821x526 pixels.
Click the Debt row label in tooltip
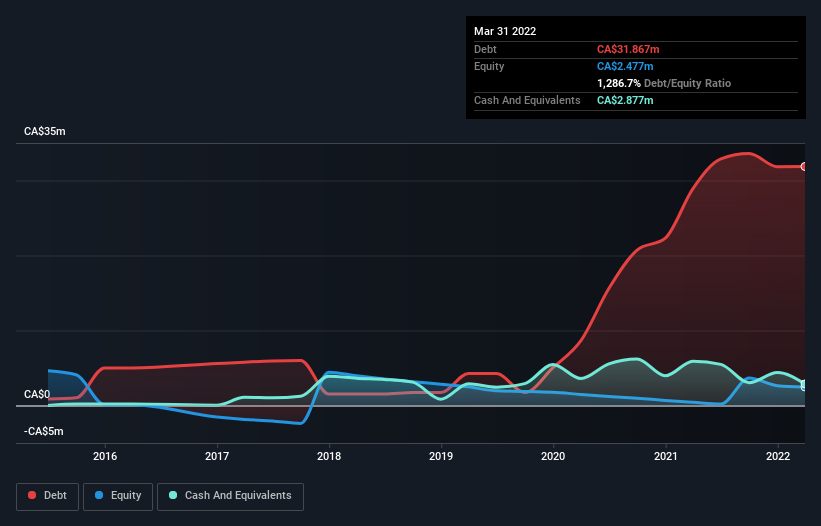pos(485,49)
